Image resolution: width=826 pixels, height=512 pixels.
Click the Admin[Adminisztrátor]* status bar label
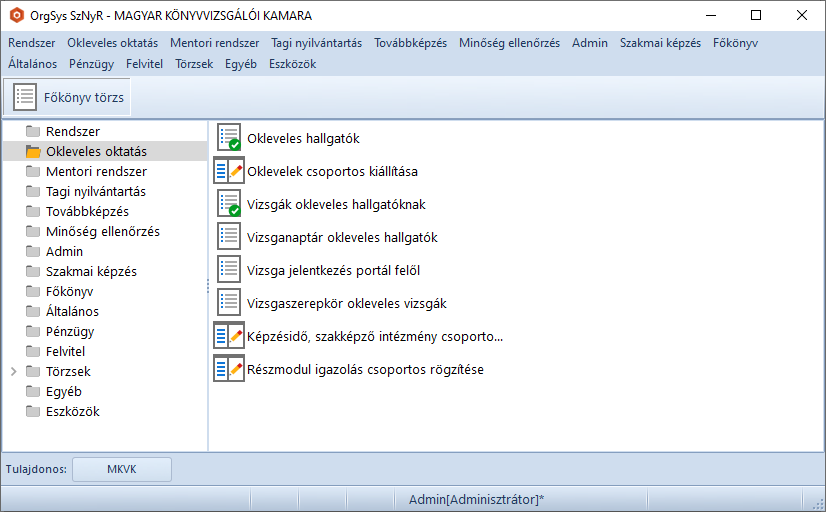[x=476, y=499]
